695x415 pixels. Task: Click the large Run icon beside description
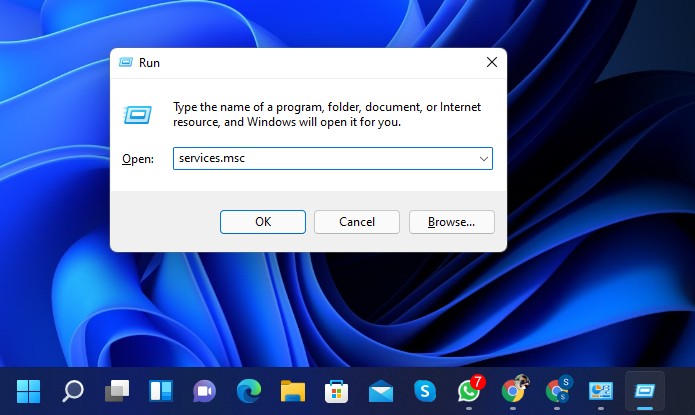click(137, 115)
